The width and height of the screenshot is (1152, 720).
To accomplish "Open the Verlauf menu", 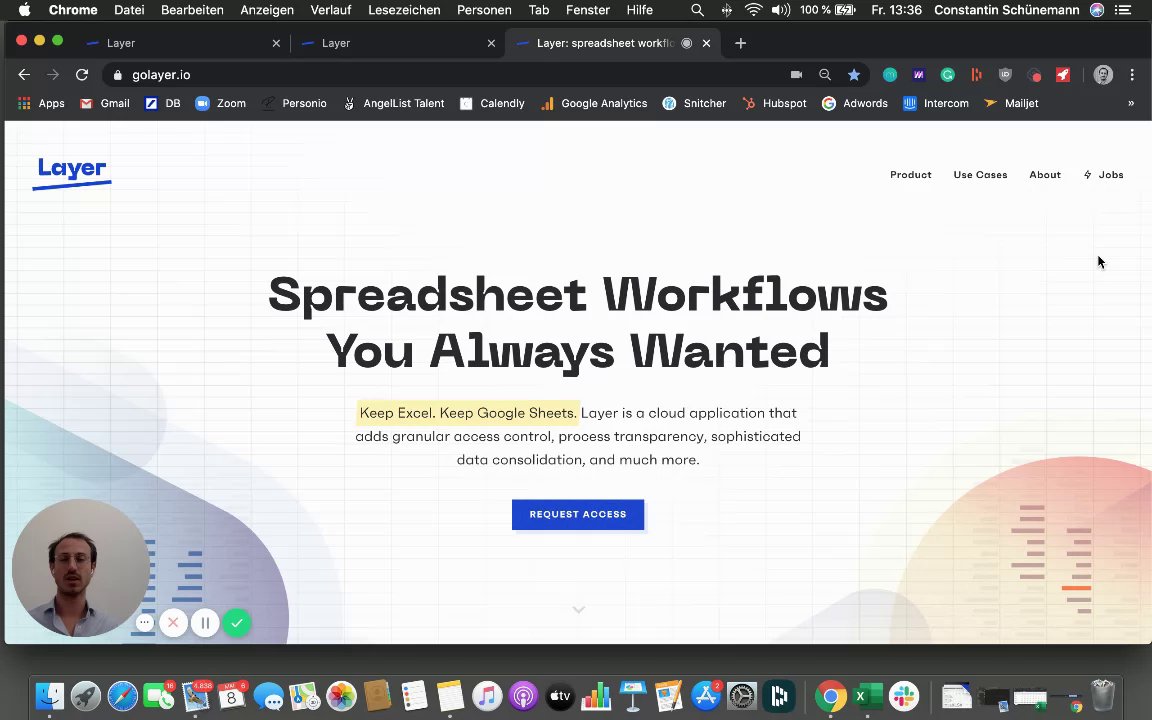I will tap(331, 10).
